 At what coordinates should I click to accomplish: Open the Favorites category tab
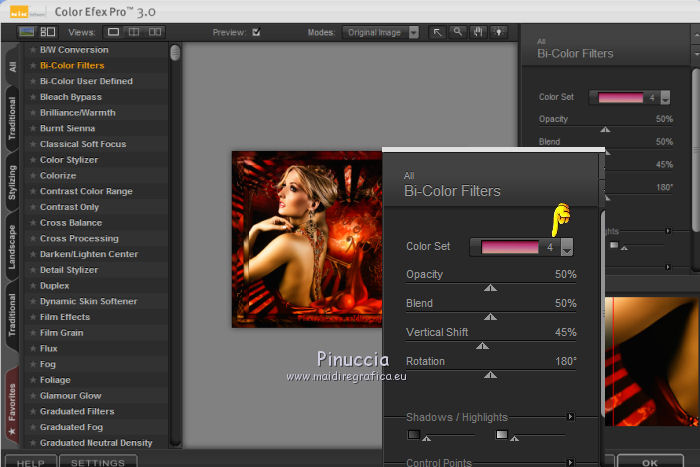12,405
